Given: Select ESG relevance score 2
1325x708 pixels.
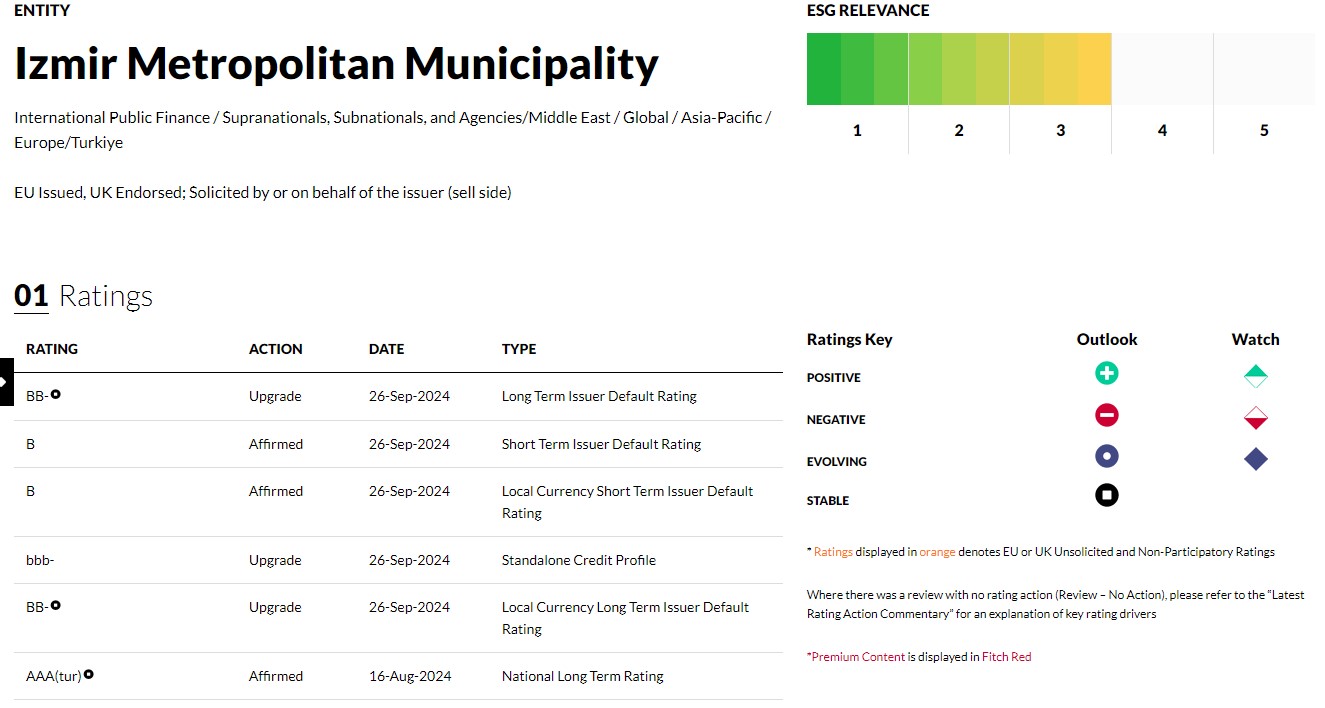Looking at the screenshot, I should (959, 131).
